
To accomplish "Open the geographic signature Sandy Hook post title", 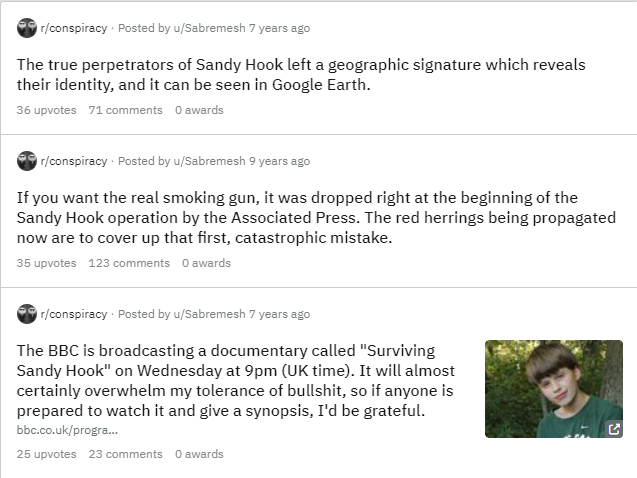I will click(x=301, y=75).
